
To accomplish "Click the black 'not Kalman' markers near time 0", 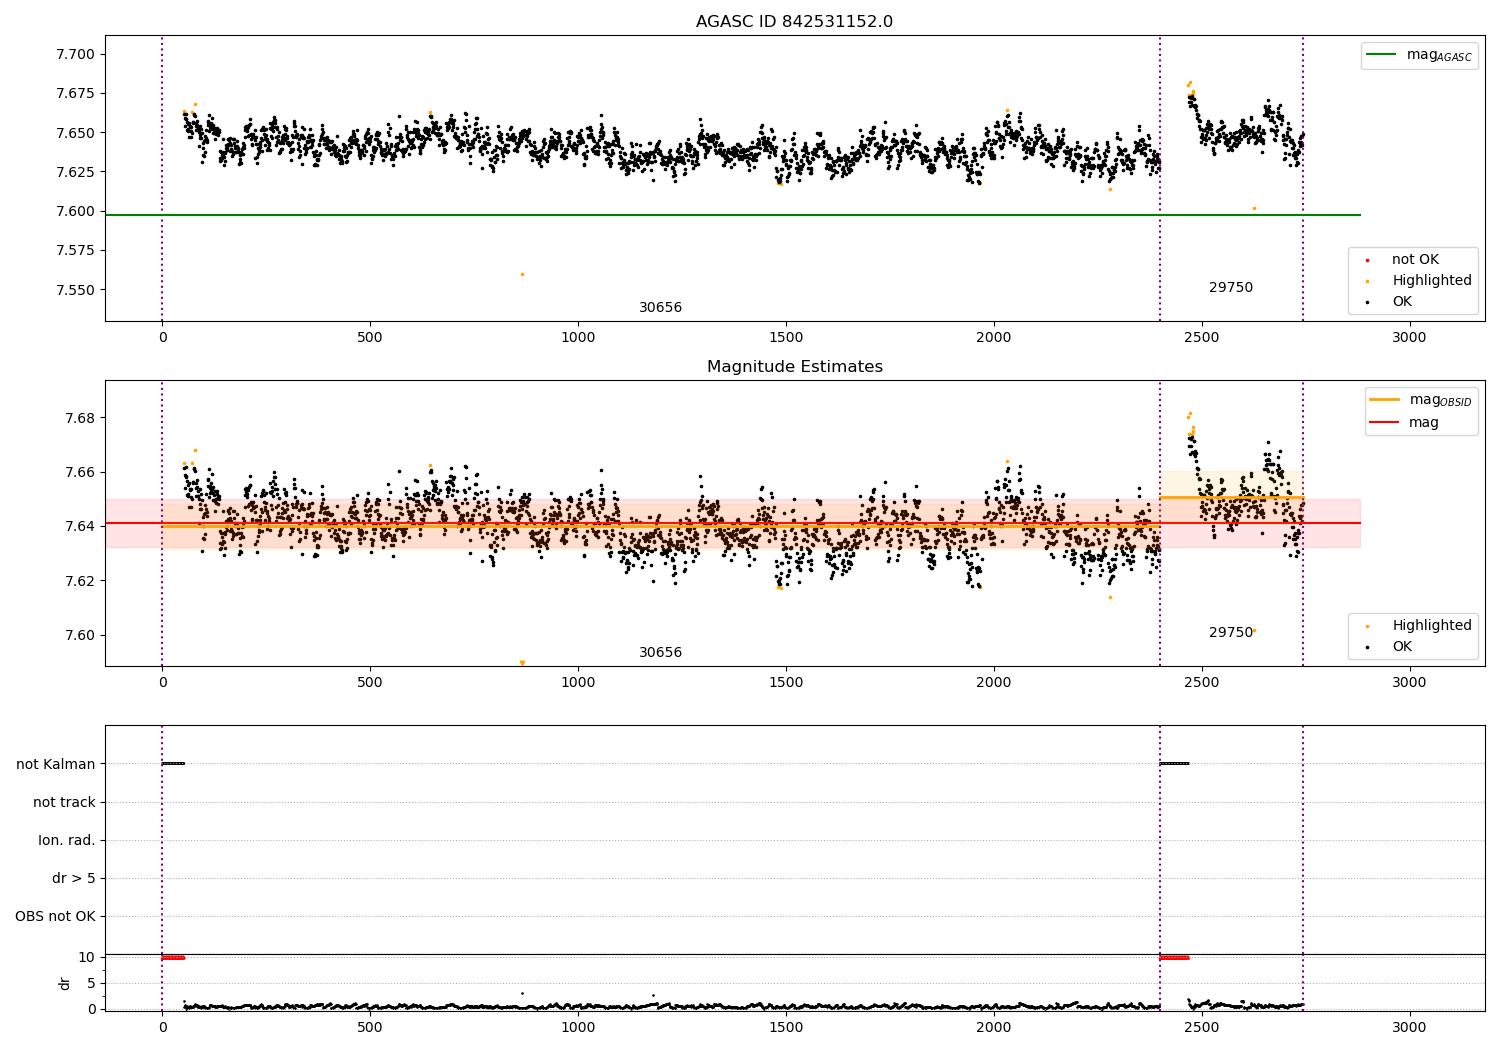I will tap(173, 763).
